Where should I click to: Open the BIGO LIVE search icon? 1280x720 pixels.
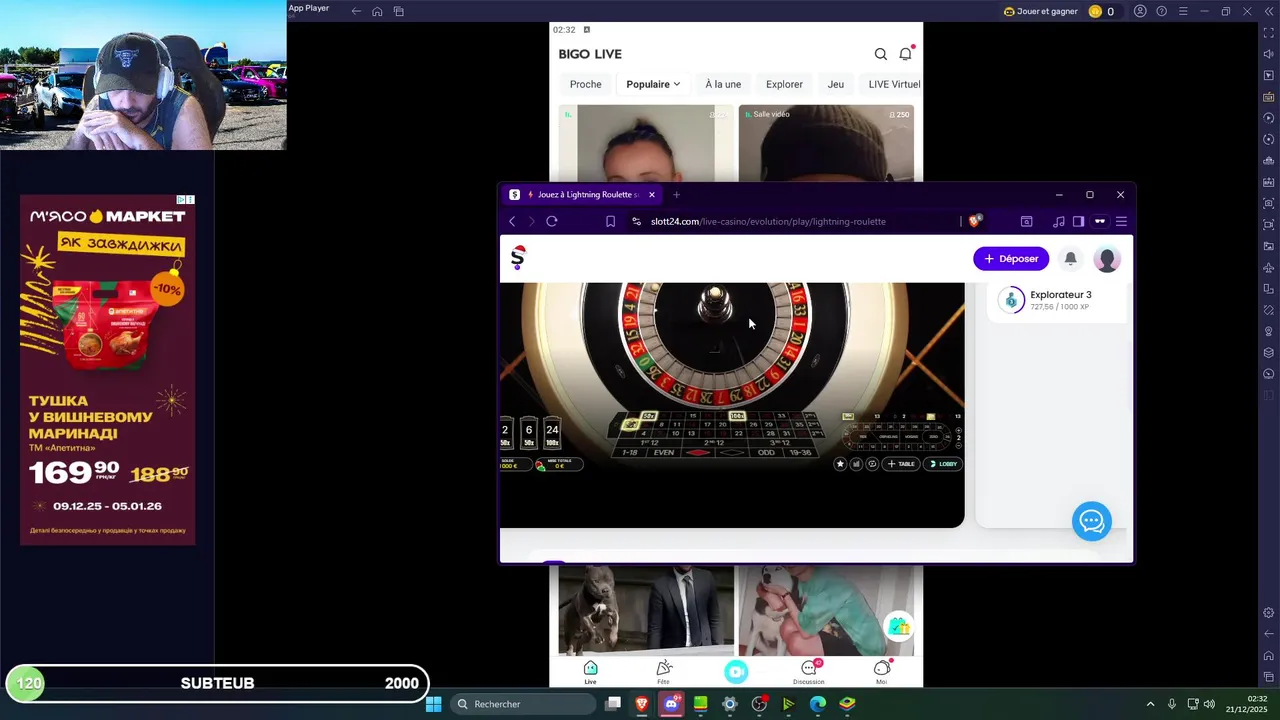[x=880, y=54]
